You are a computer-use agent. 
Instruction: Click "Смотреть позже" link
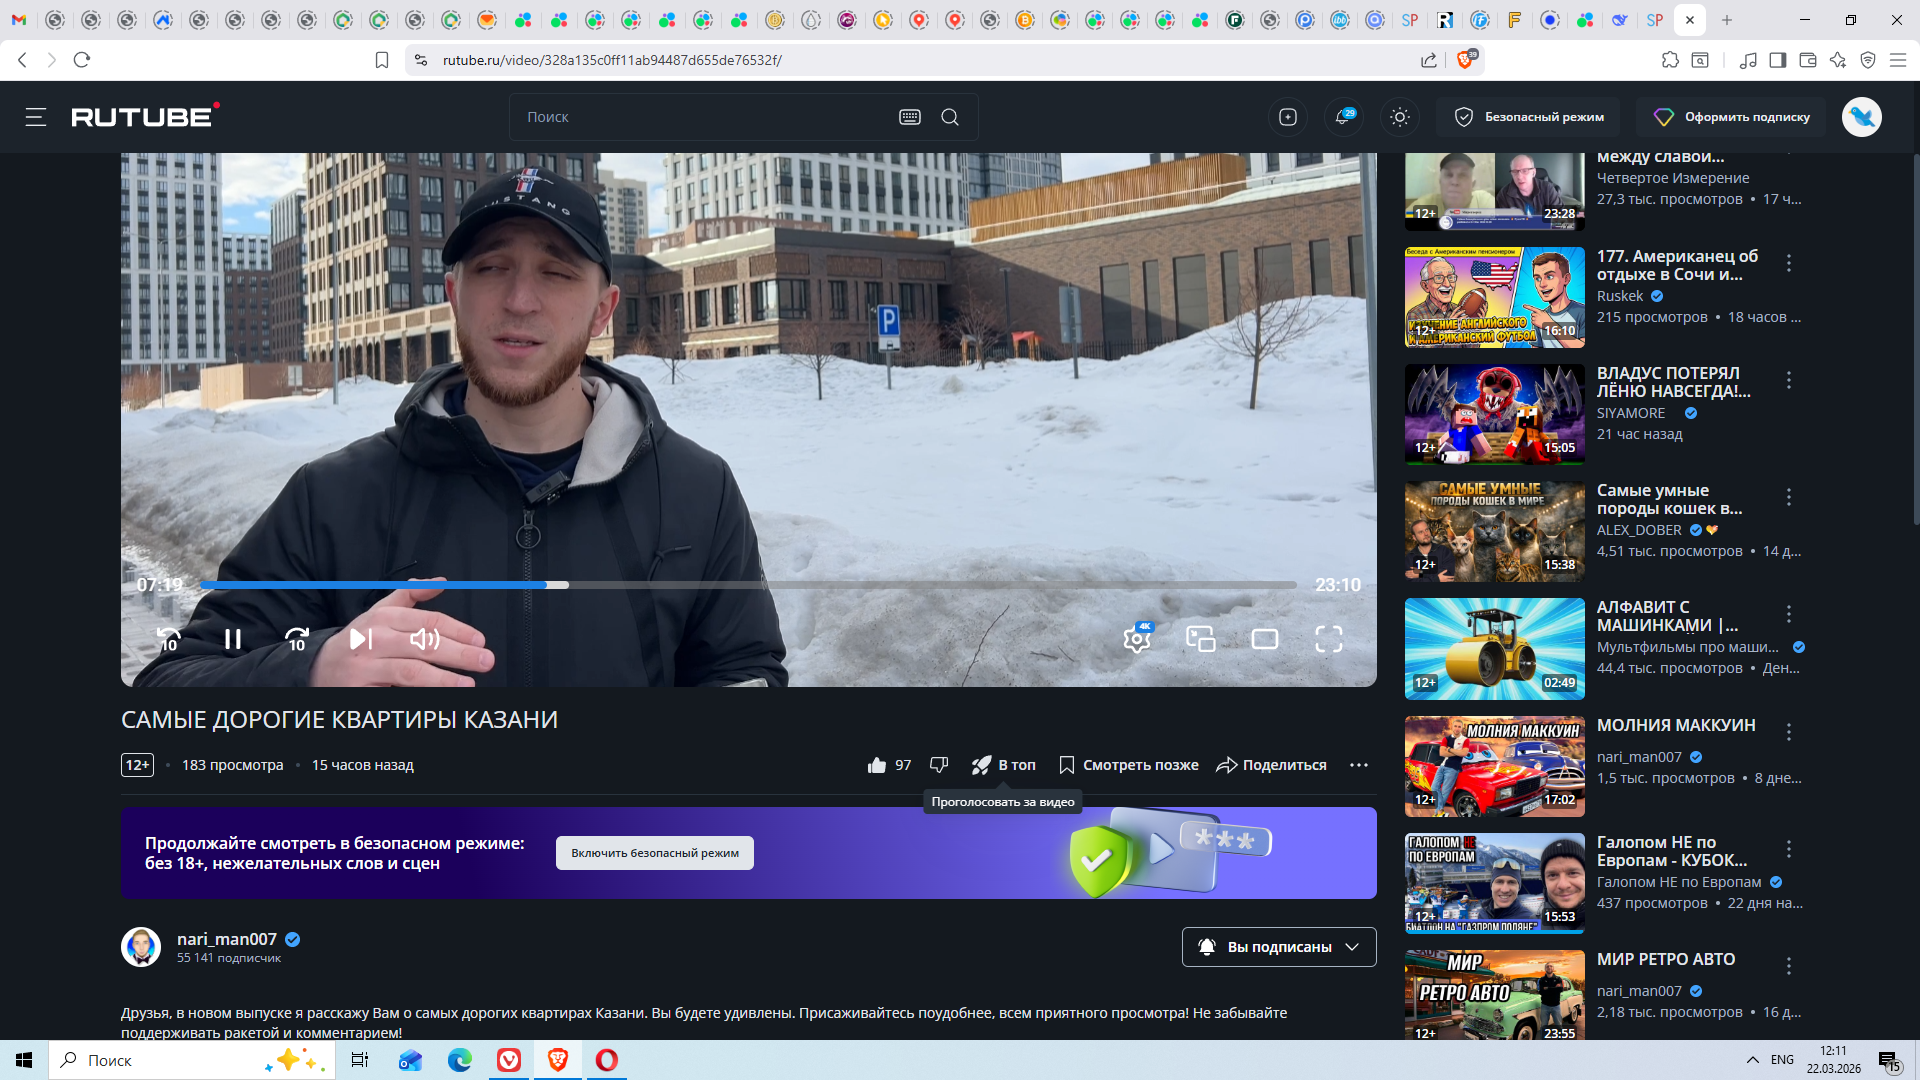[1128, 765]
